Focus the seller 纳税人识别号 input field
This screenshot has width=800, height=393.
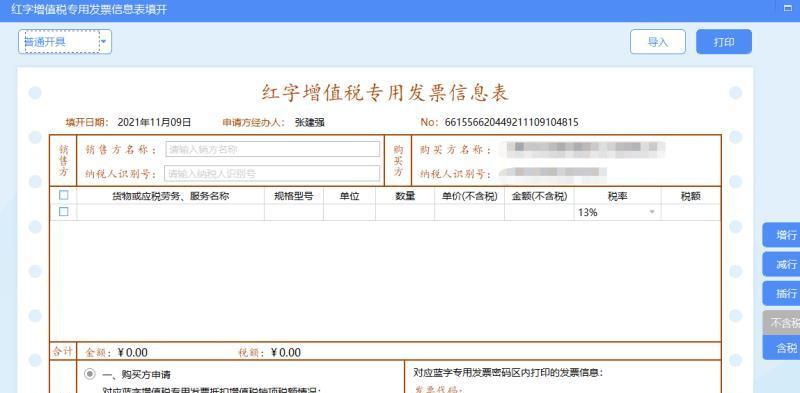pyautogui.click(x=272, y=174)
